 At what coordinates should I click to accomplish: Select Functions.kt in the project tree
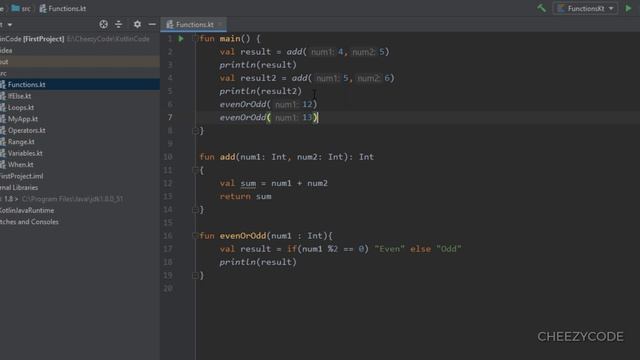80,84
